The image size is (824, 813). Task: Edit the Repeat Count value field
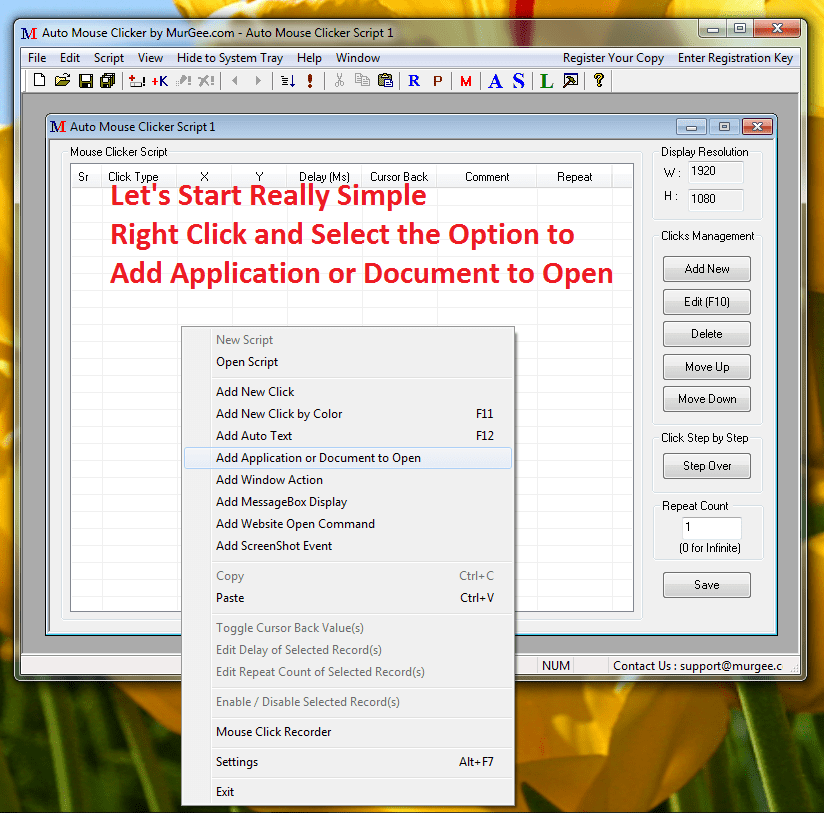pos(710,525)
